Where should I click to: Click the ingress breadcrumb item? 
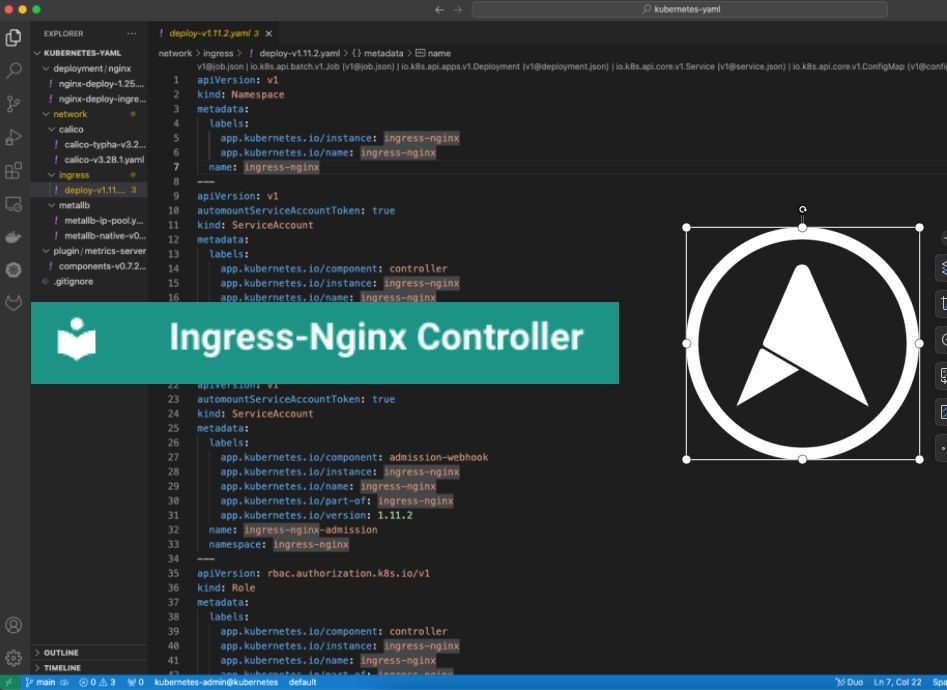click(x=218, y=53)
